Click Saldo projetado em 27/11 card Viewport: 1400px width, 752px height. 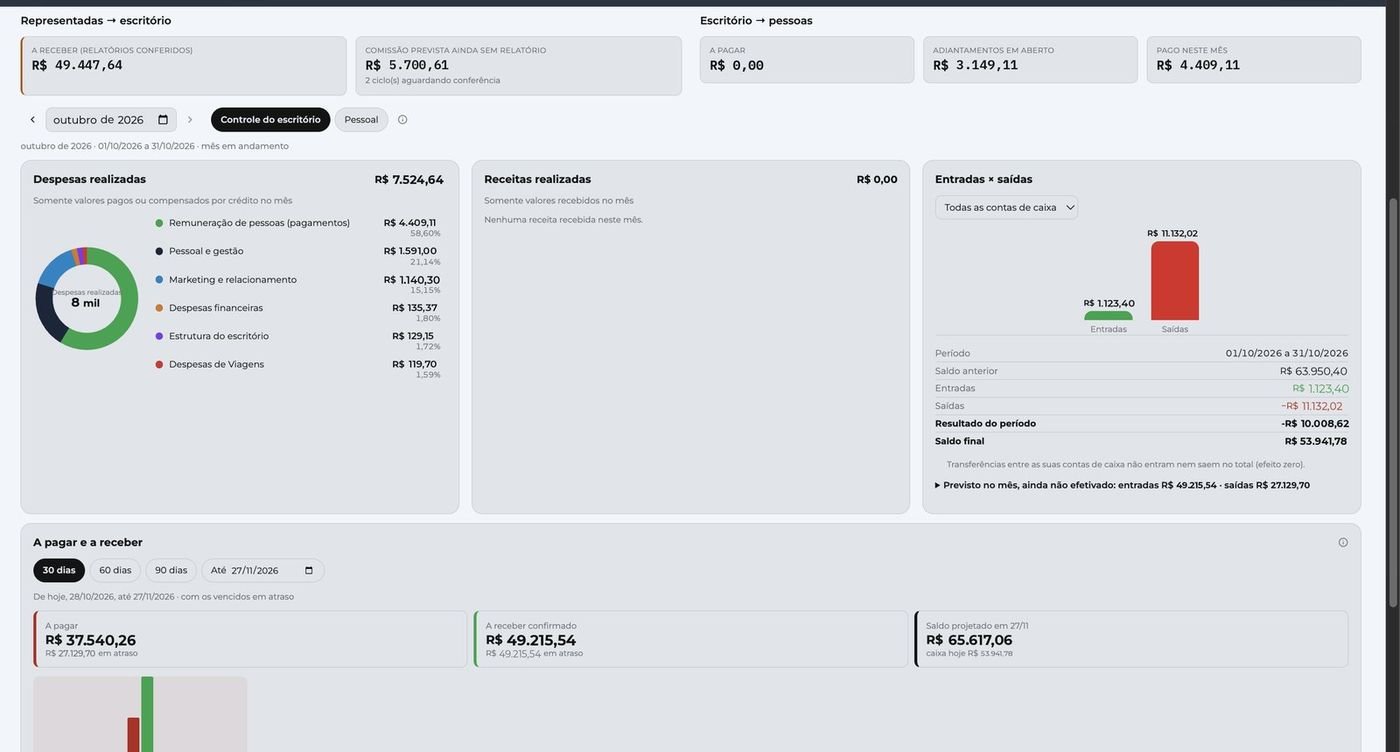click(x=1131, y=640)
